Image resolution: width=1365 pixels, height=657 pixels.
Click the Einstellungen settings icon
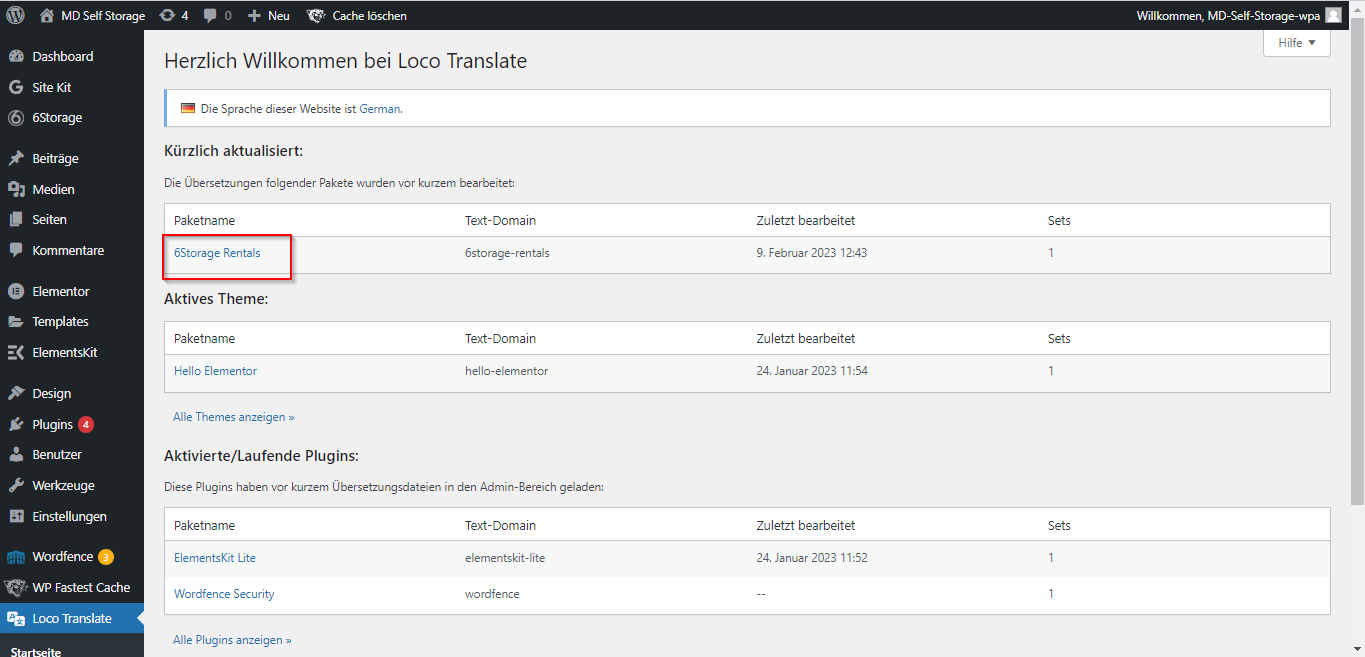[x=16, y=516]
